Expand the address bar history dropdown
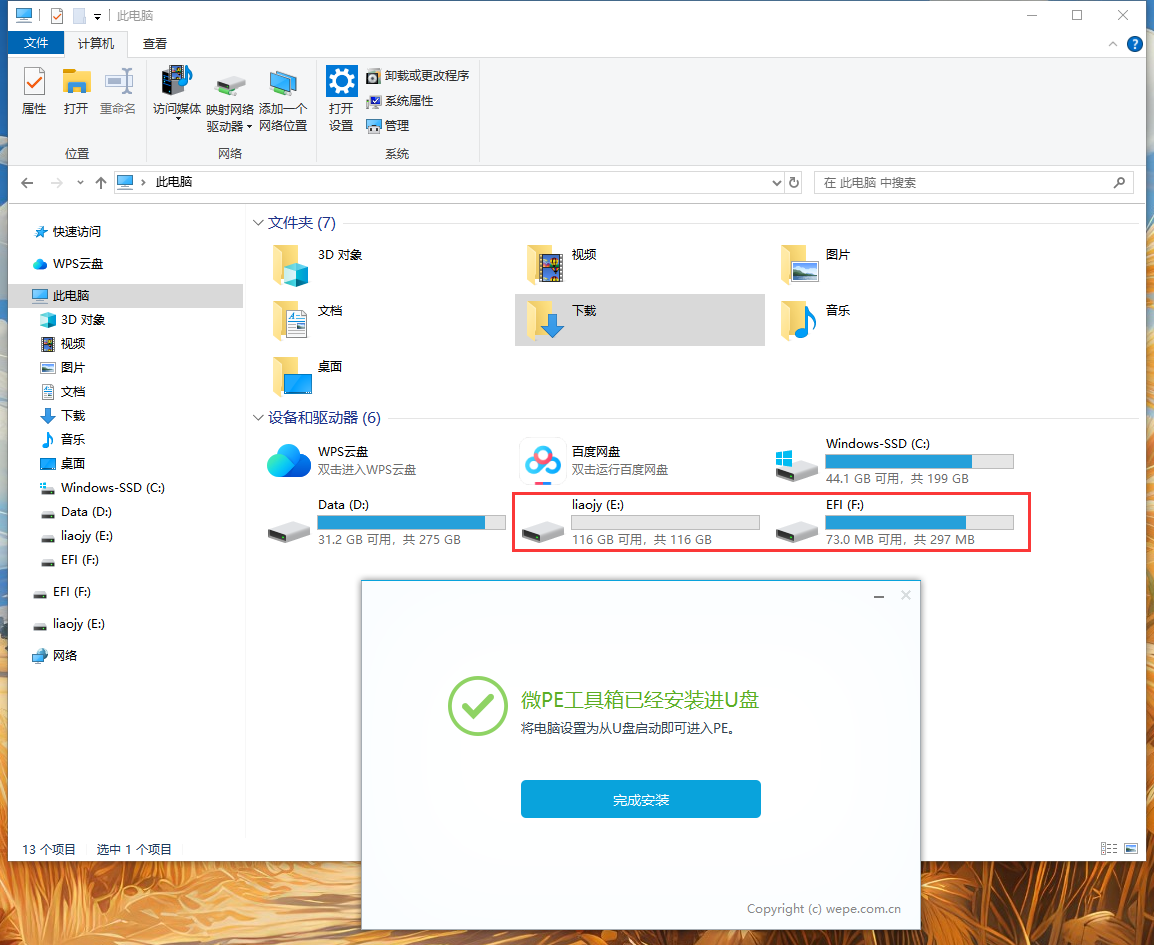Image resolution: width=1154 pixels, height=945 pixels. 776,183
